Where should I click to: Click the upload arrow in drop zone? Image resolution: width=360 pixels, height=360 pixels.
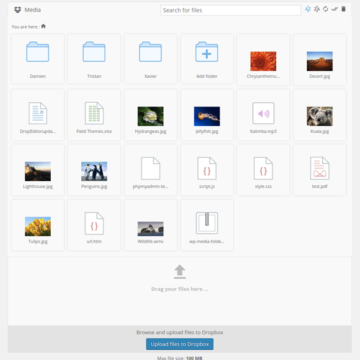pos(180,272)
